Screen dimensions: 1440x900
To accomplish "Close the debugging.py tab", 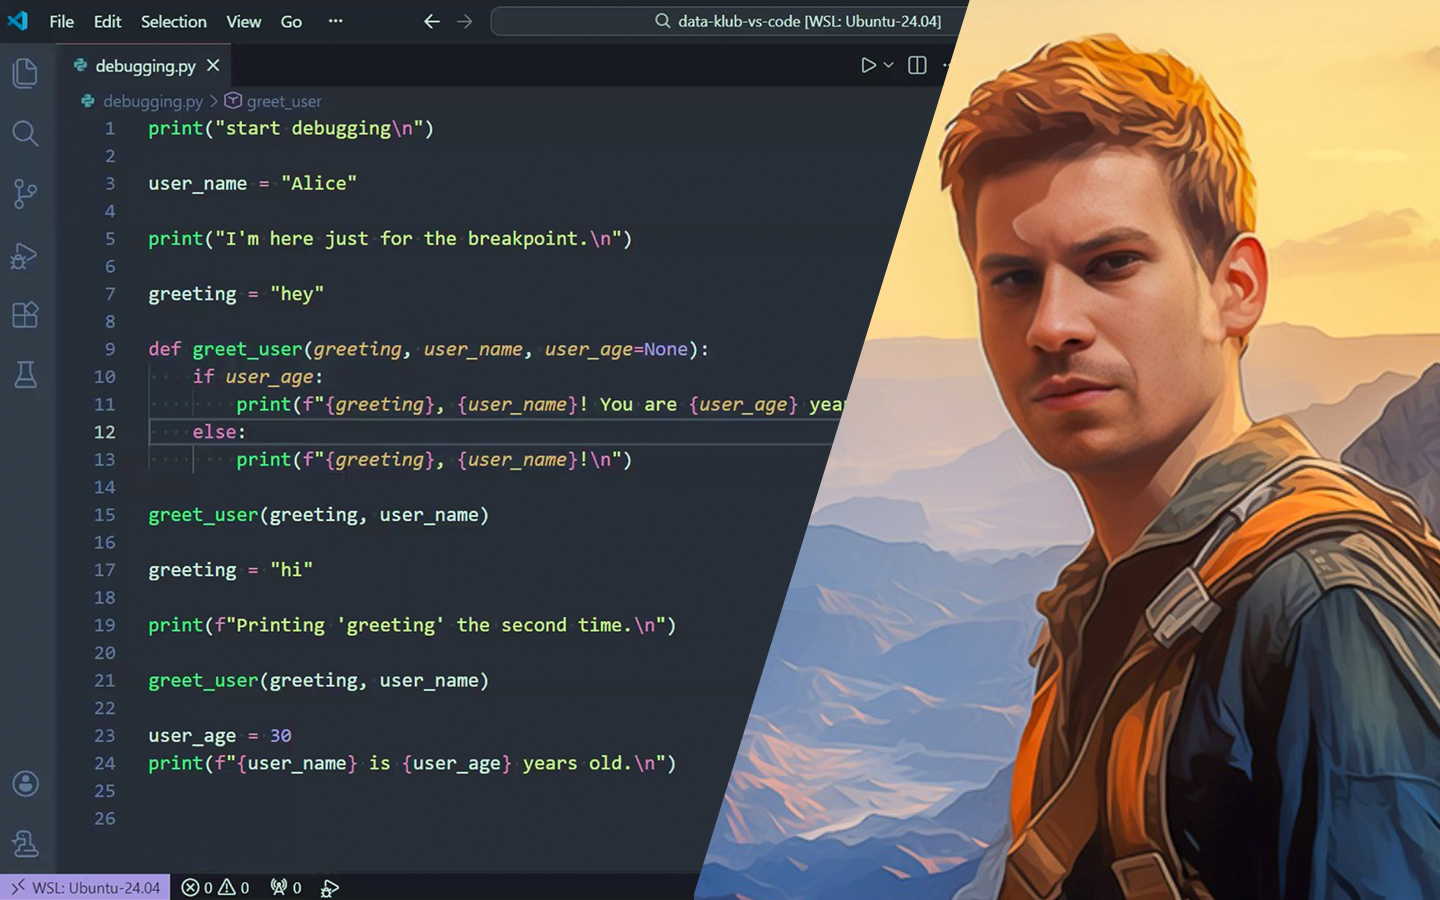I will (213, 66).
